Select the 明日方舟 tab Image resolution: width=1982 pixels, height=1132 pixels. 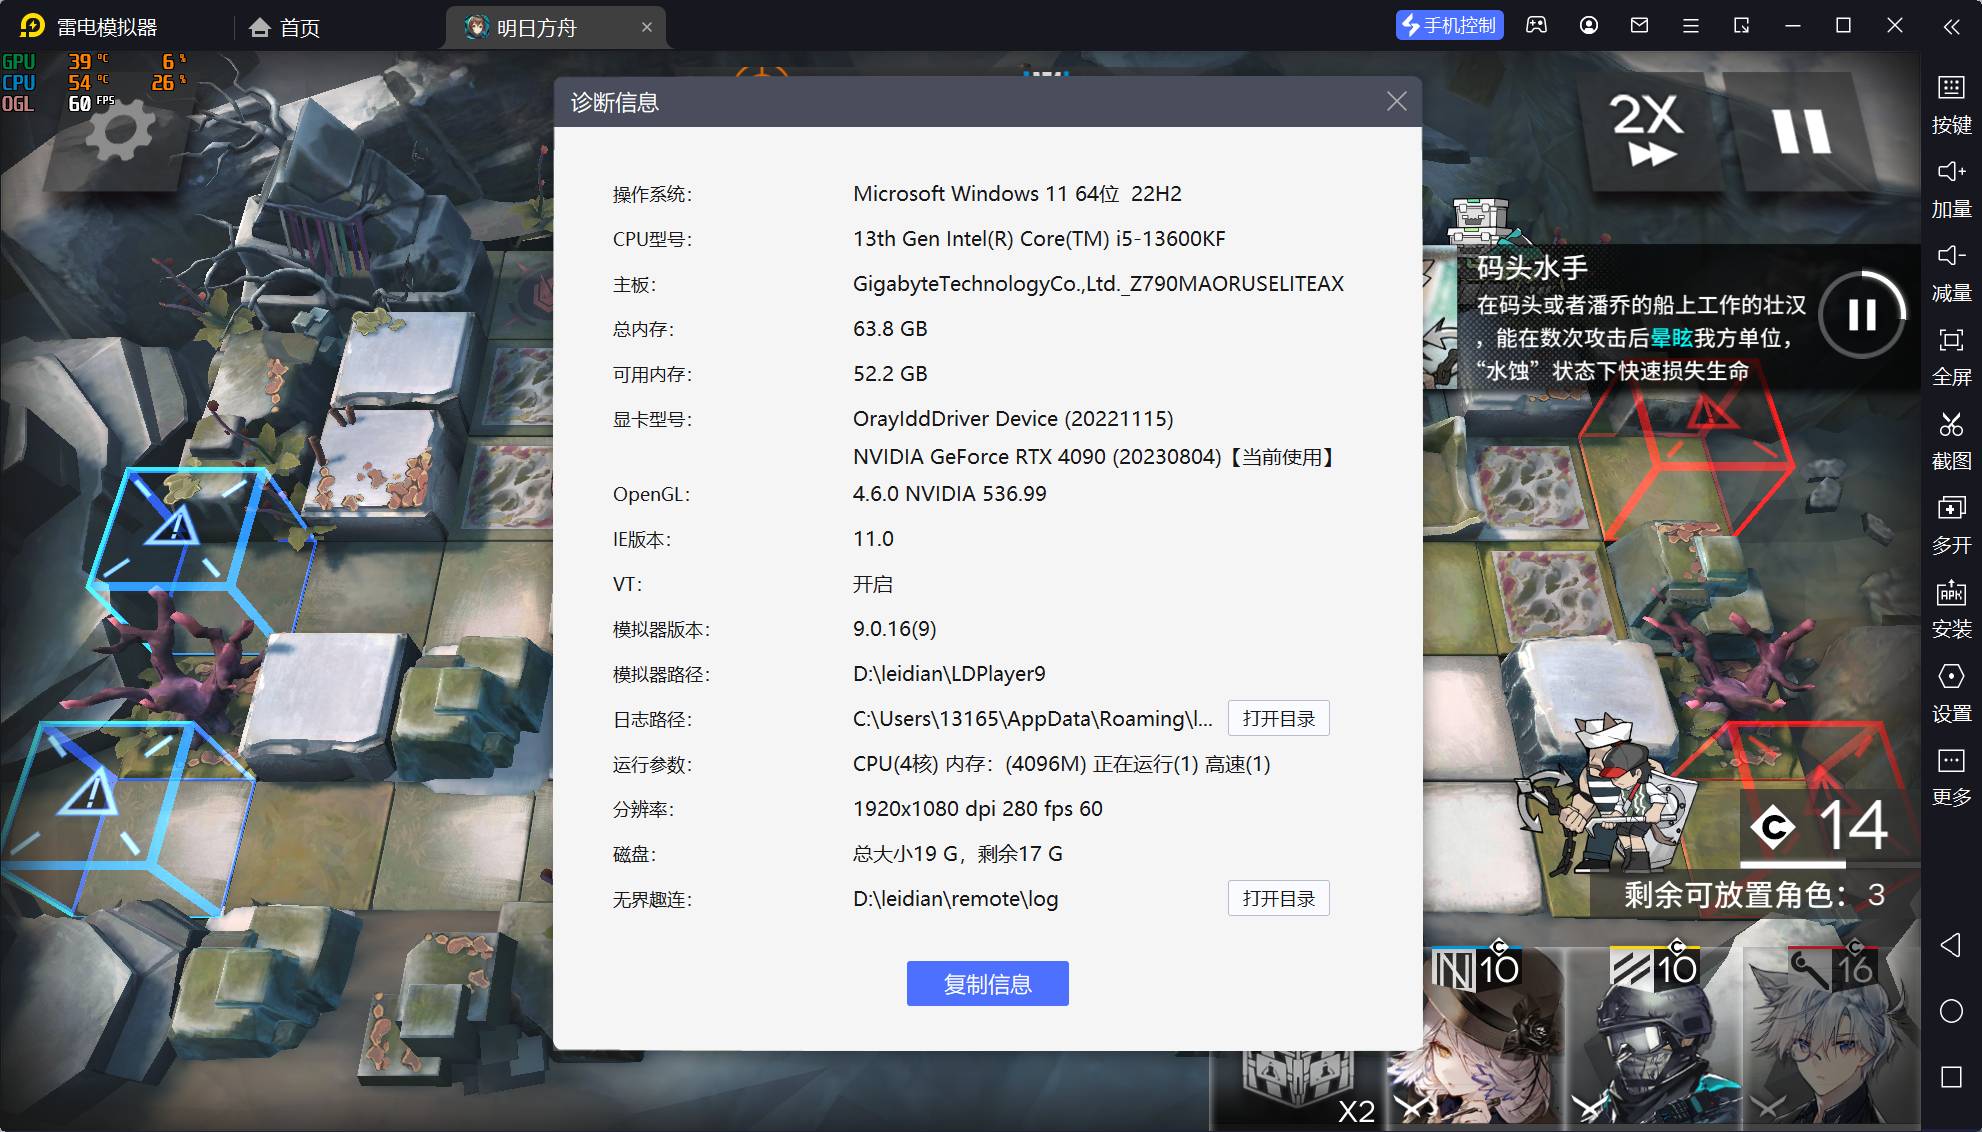[x=537, y=27]
